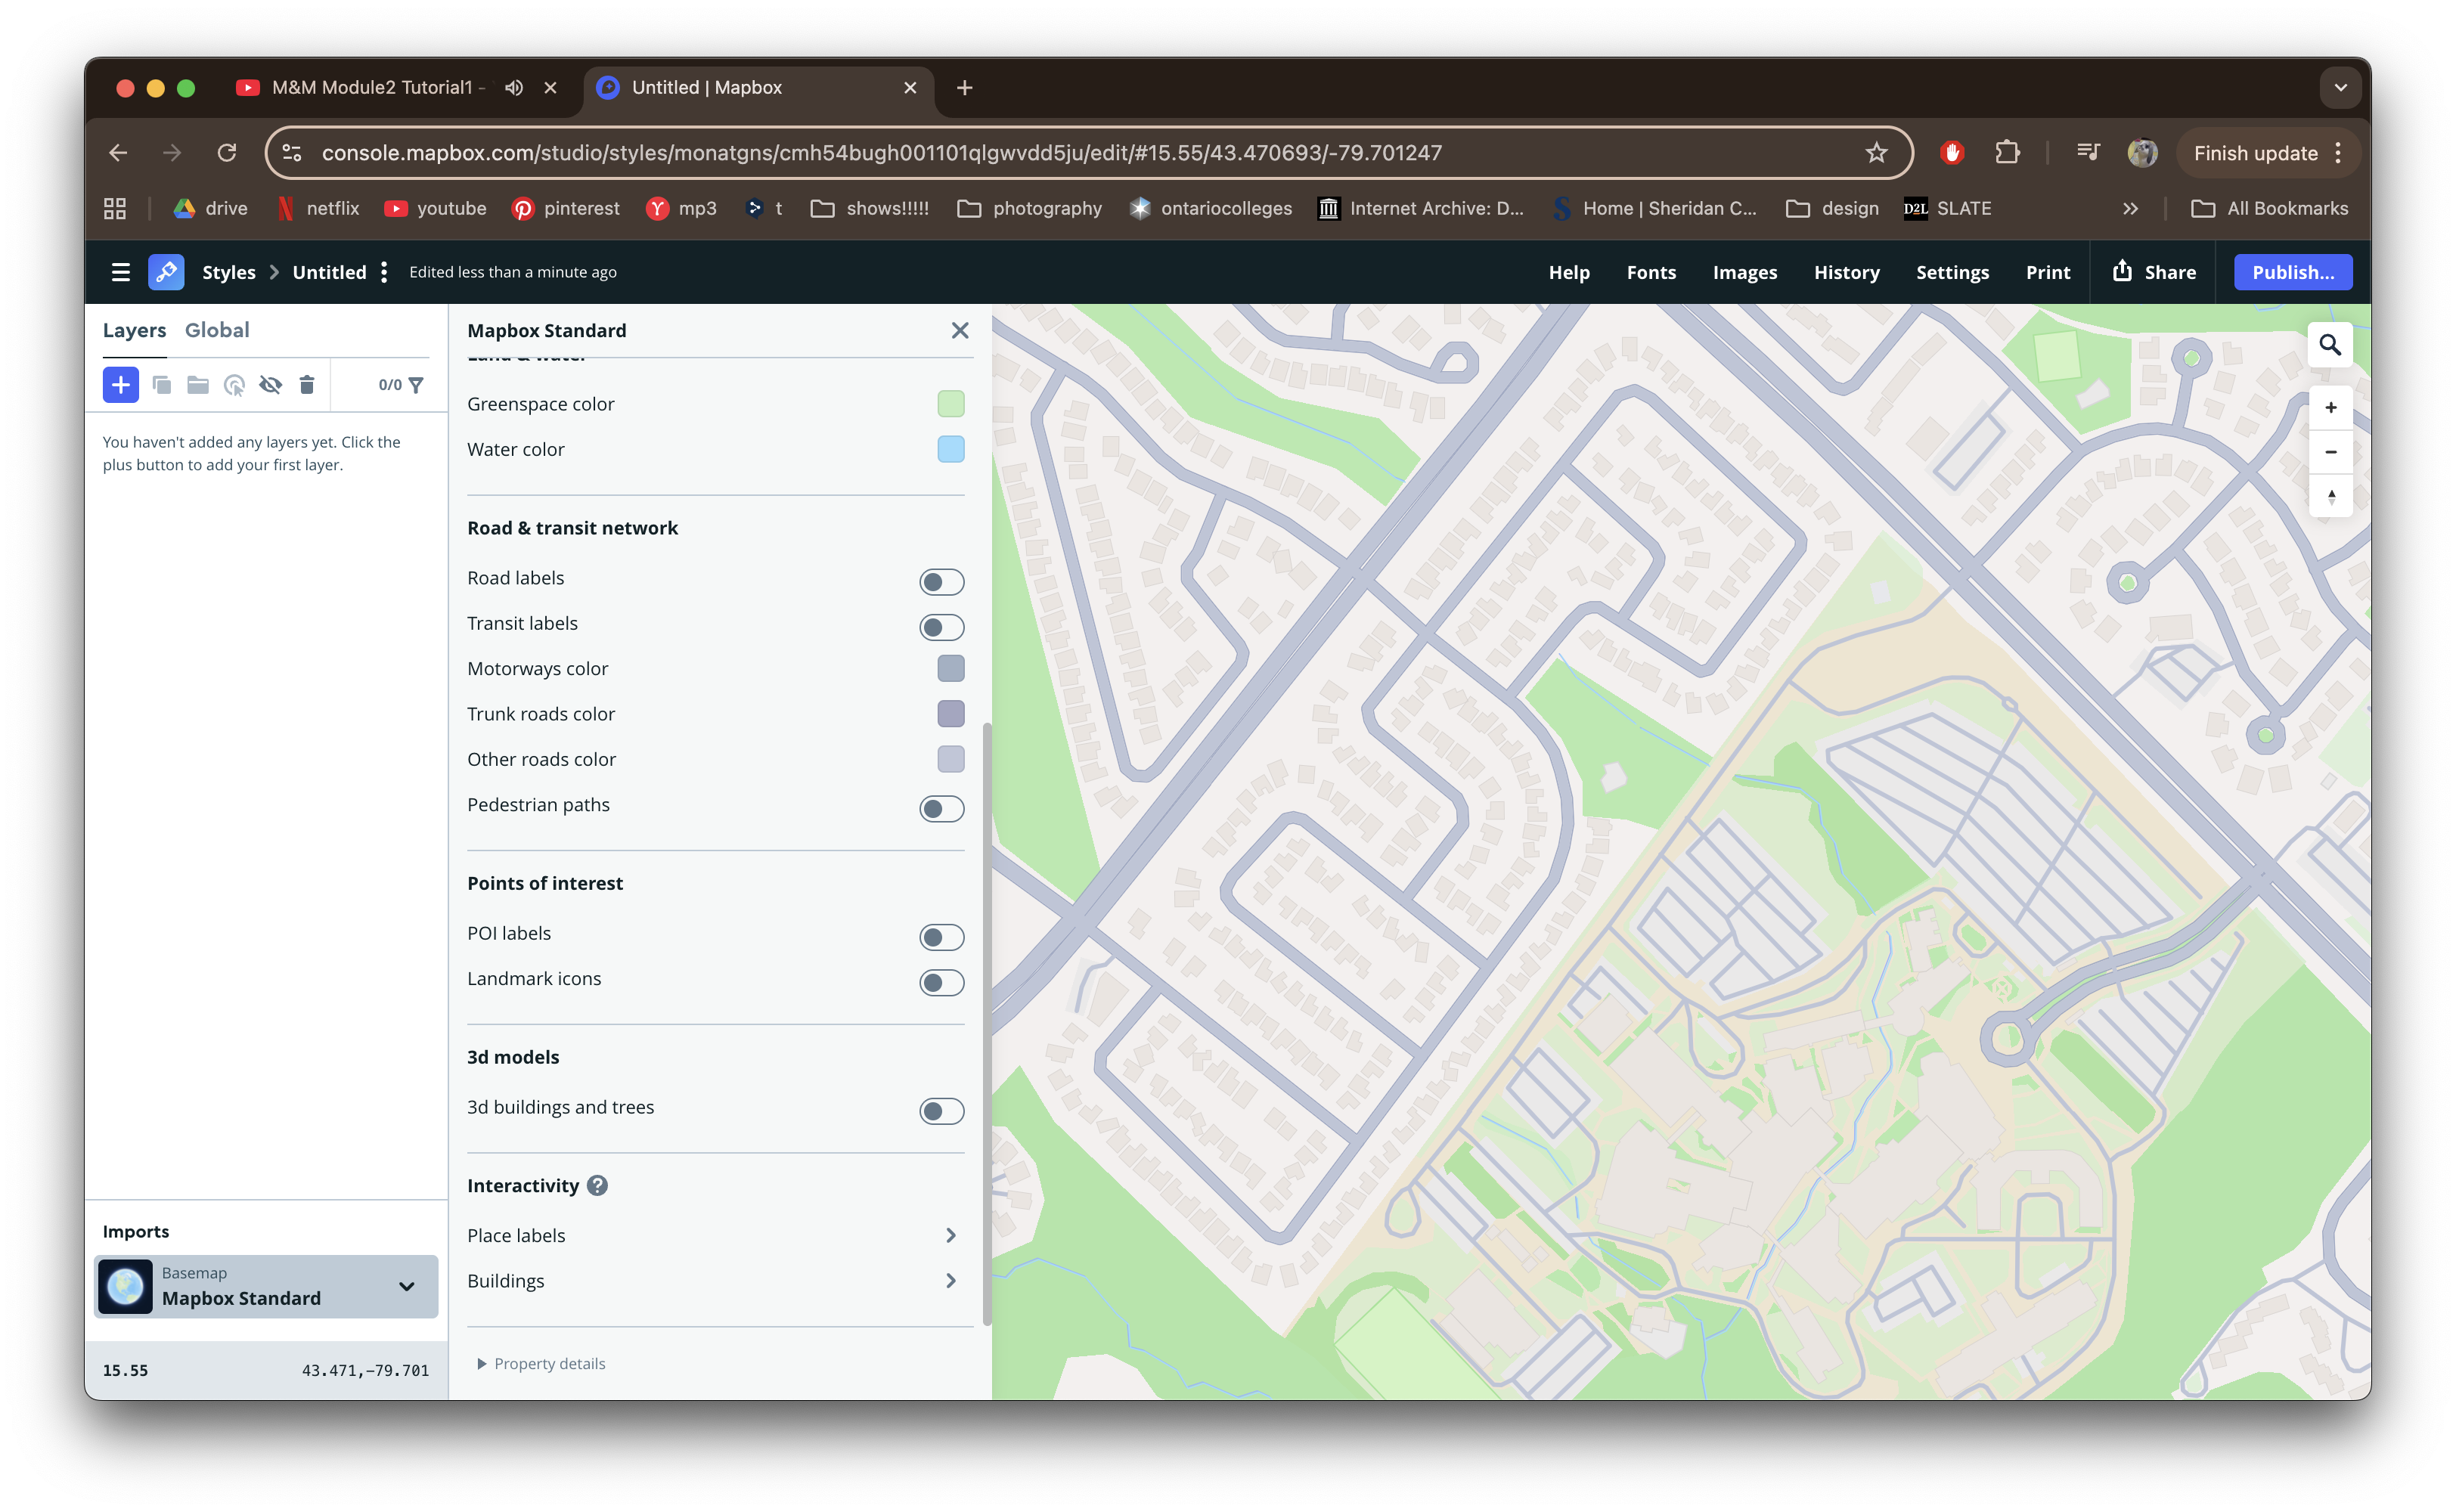Click the Publish button
Screen dimensions: 2456x1512
click(2292, 271)
